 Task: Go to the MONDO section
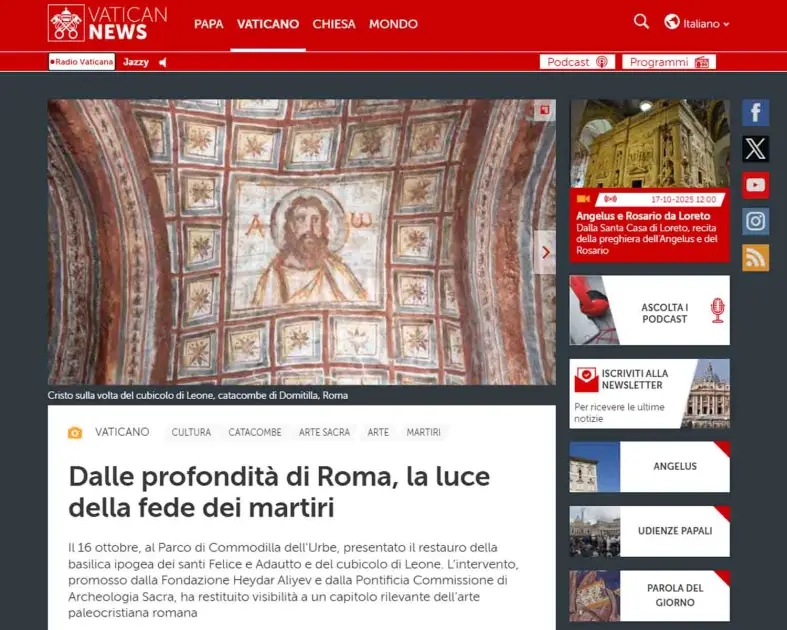393,24
